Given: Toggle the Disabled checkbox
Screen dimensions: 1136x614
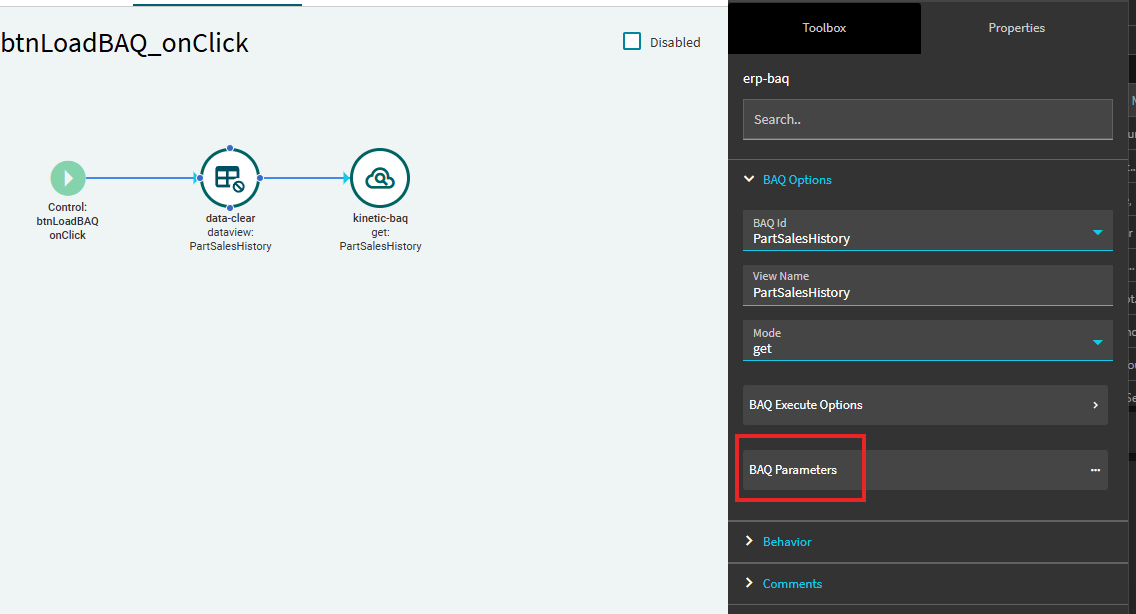Looking at the screenshot, I should pos(632,41).
